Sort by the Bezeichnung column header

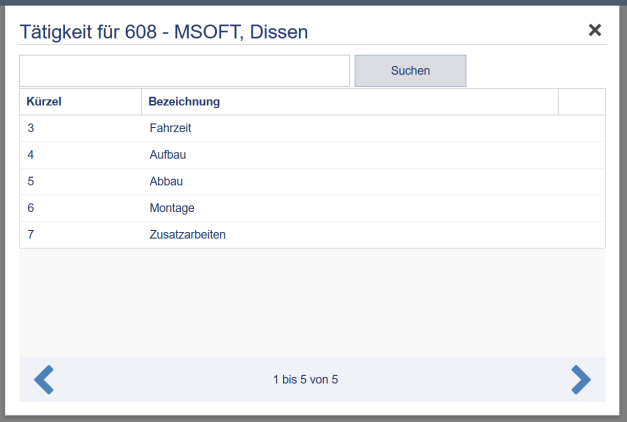pos(184,102)
